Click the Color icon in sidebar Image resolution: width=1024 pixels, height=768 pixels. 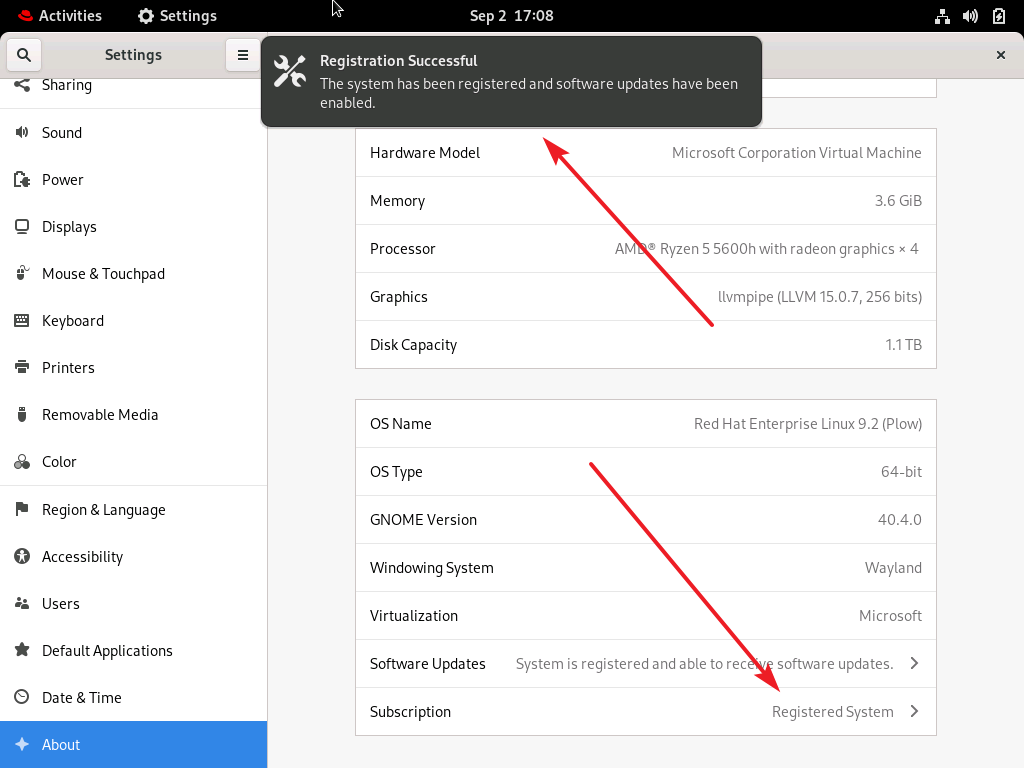[22, 462]
